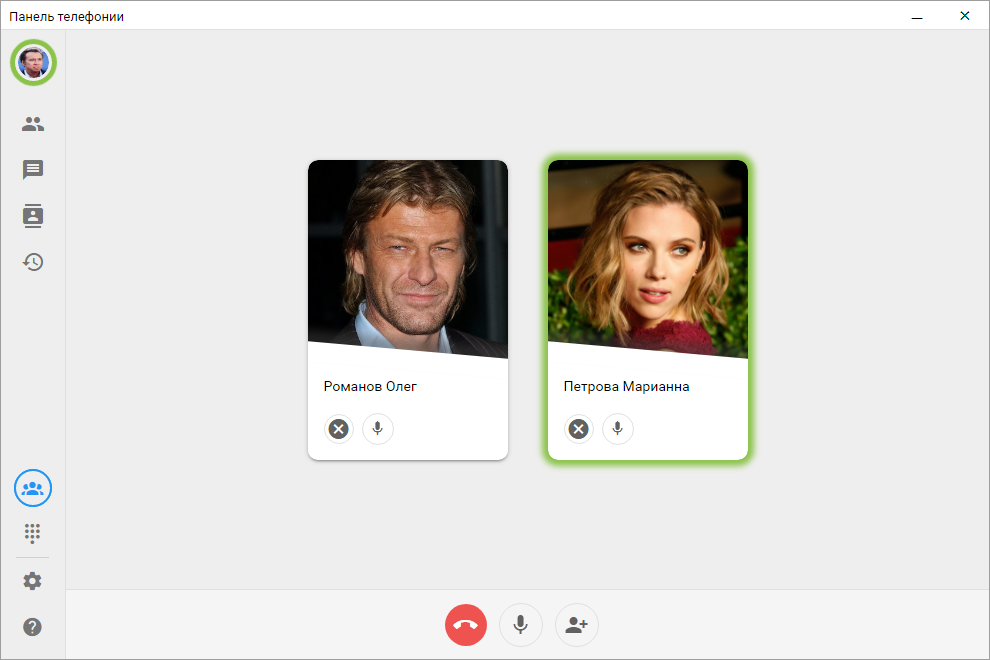The image size is (990, 660).
Task: Open the contacts group icon in sidebar
Action: pos(33,124)
